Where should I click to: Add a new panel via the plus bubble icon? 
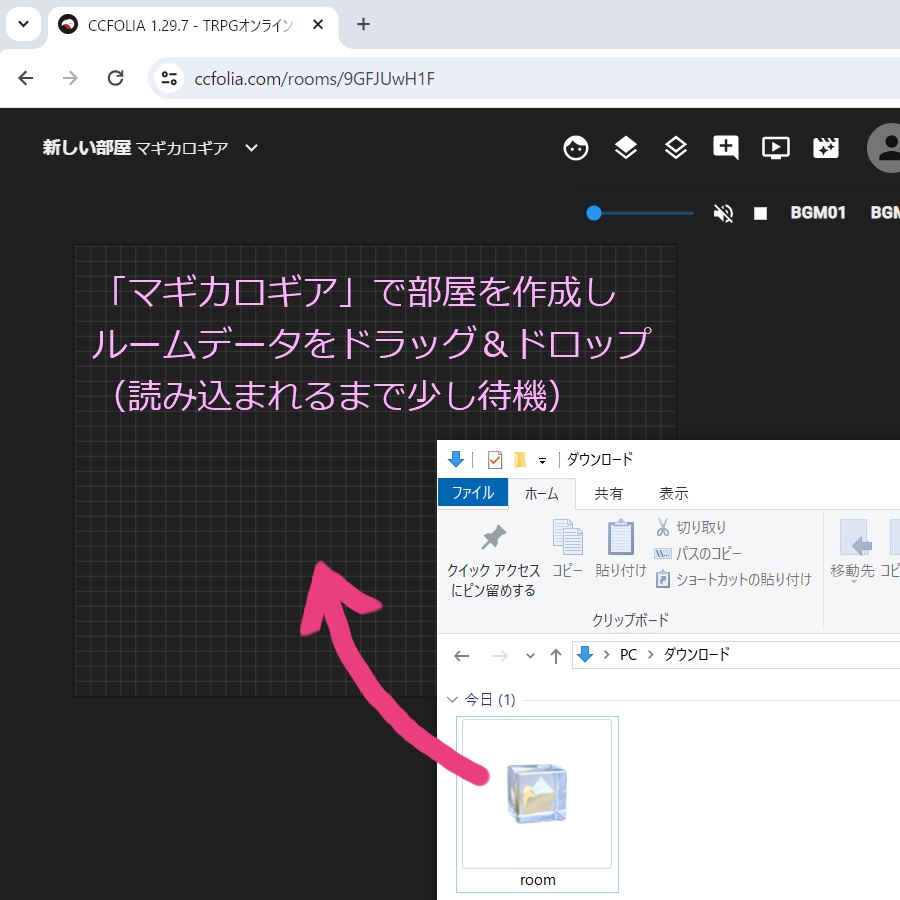click(x=725, y=147)
